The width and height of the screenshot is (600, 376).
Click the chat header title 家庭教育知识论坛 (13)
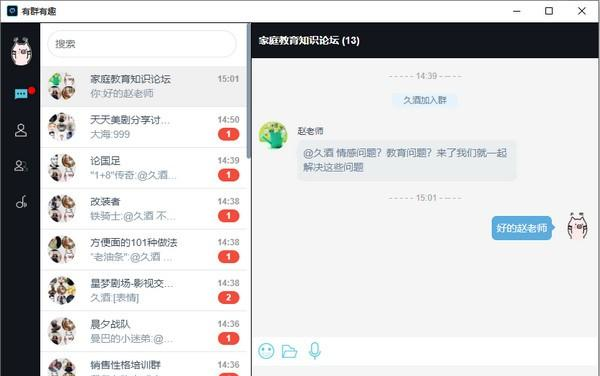pyautogui.click(x=309, y=41)
